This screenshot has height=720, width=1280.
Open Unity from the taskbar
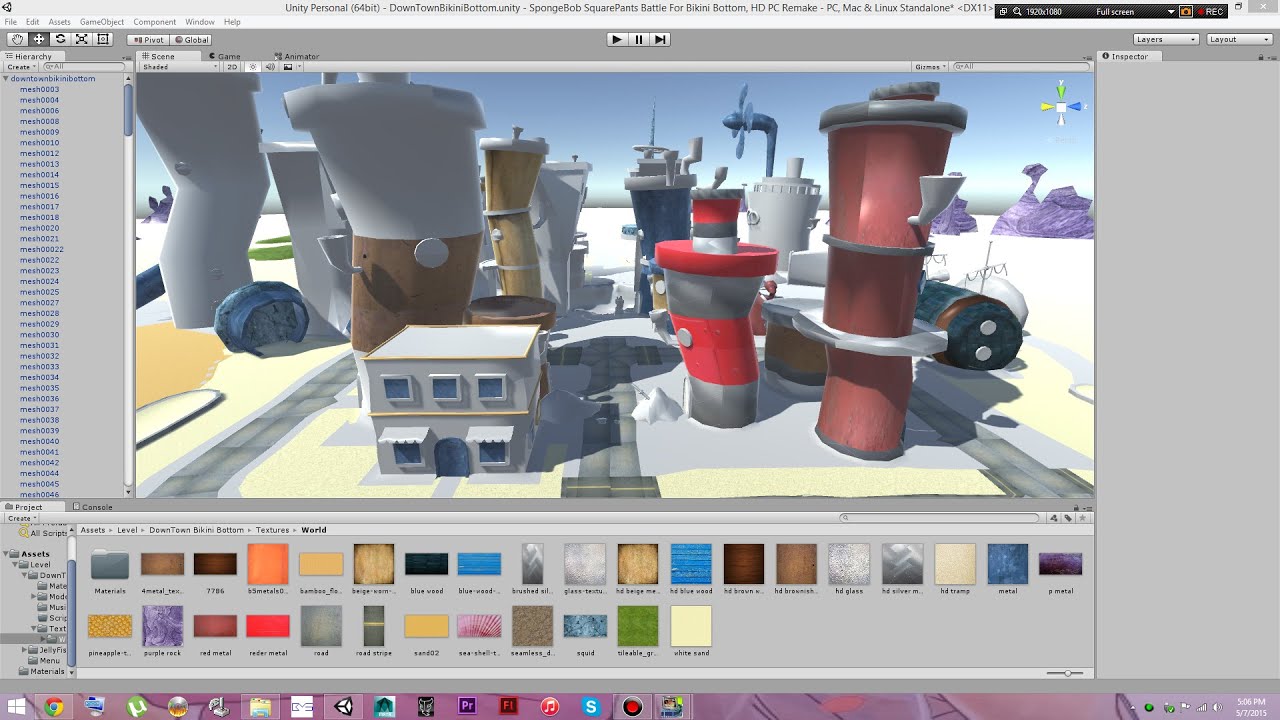point(344,707)
